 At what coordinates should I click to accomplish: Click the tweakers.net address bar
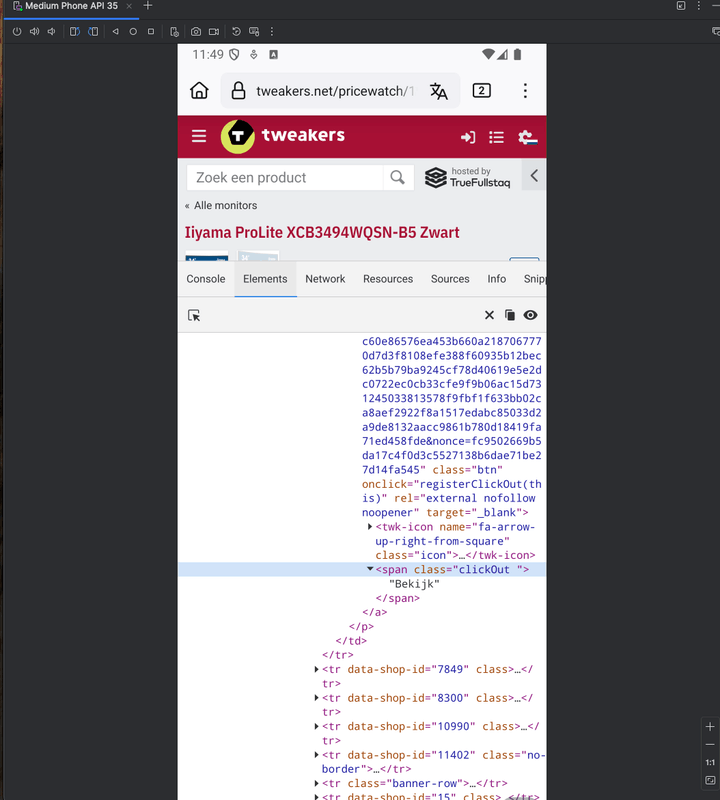pyautogui.click(x=334, y=91)
